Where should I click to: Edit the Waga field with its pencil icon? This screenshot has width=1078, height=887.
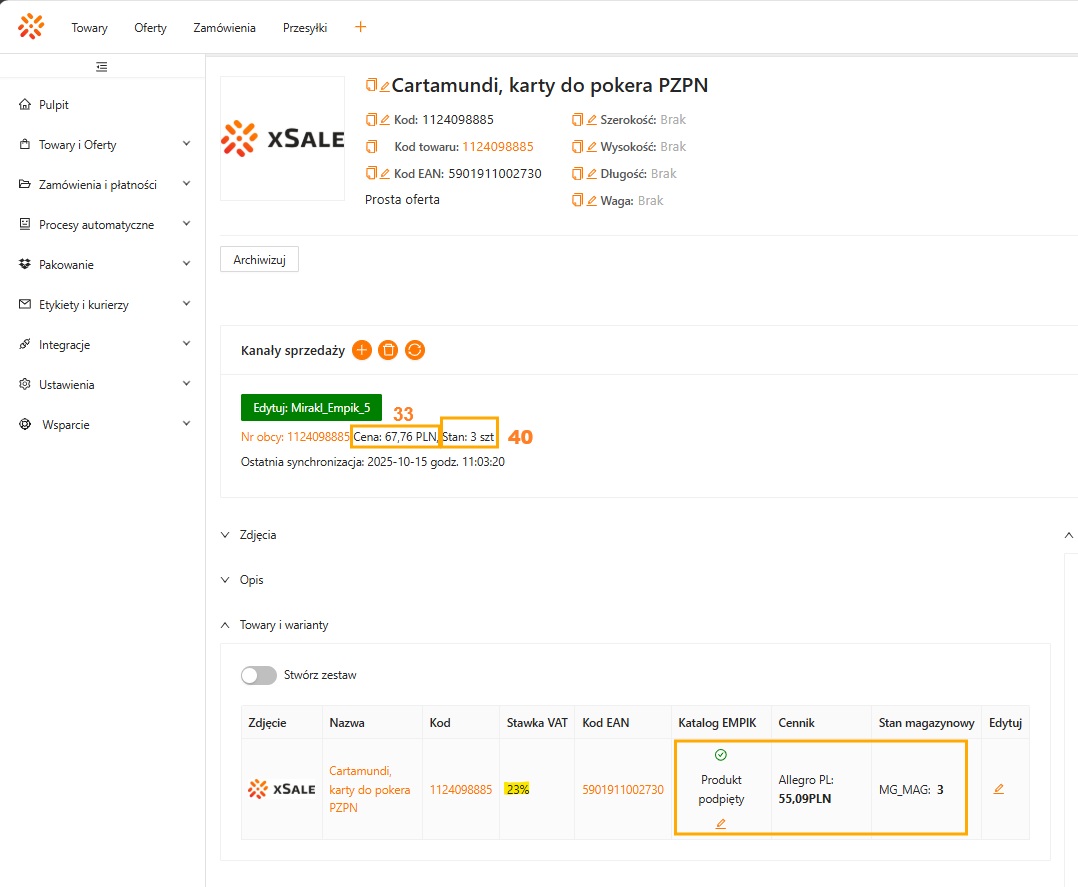pos(591,201)
